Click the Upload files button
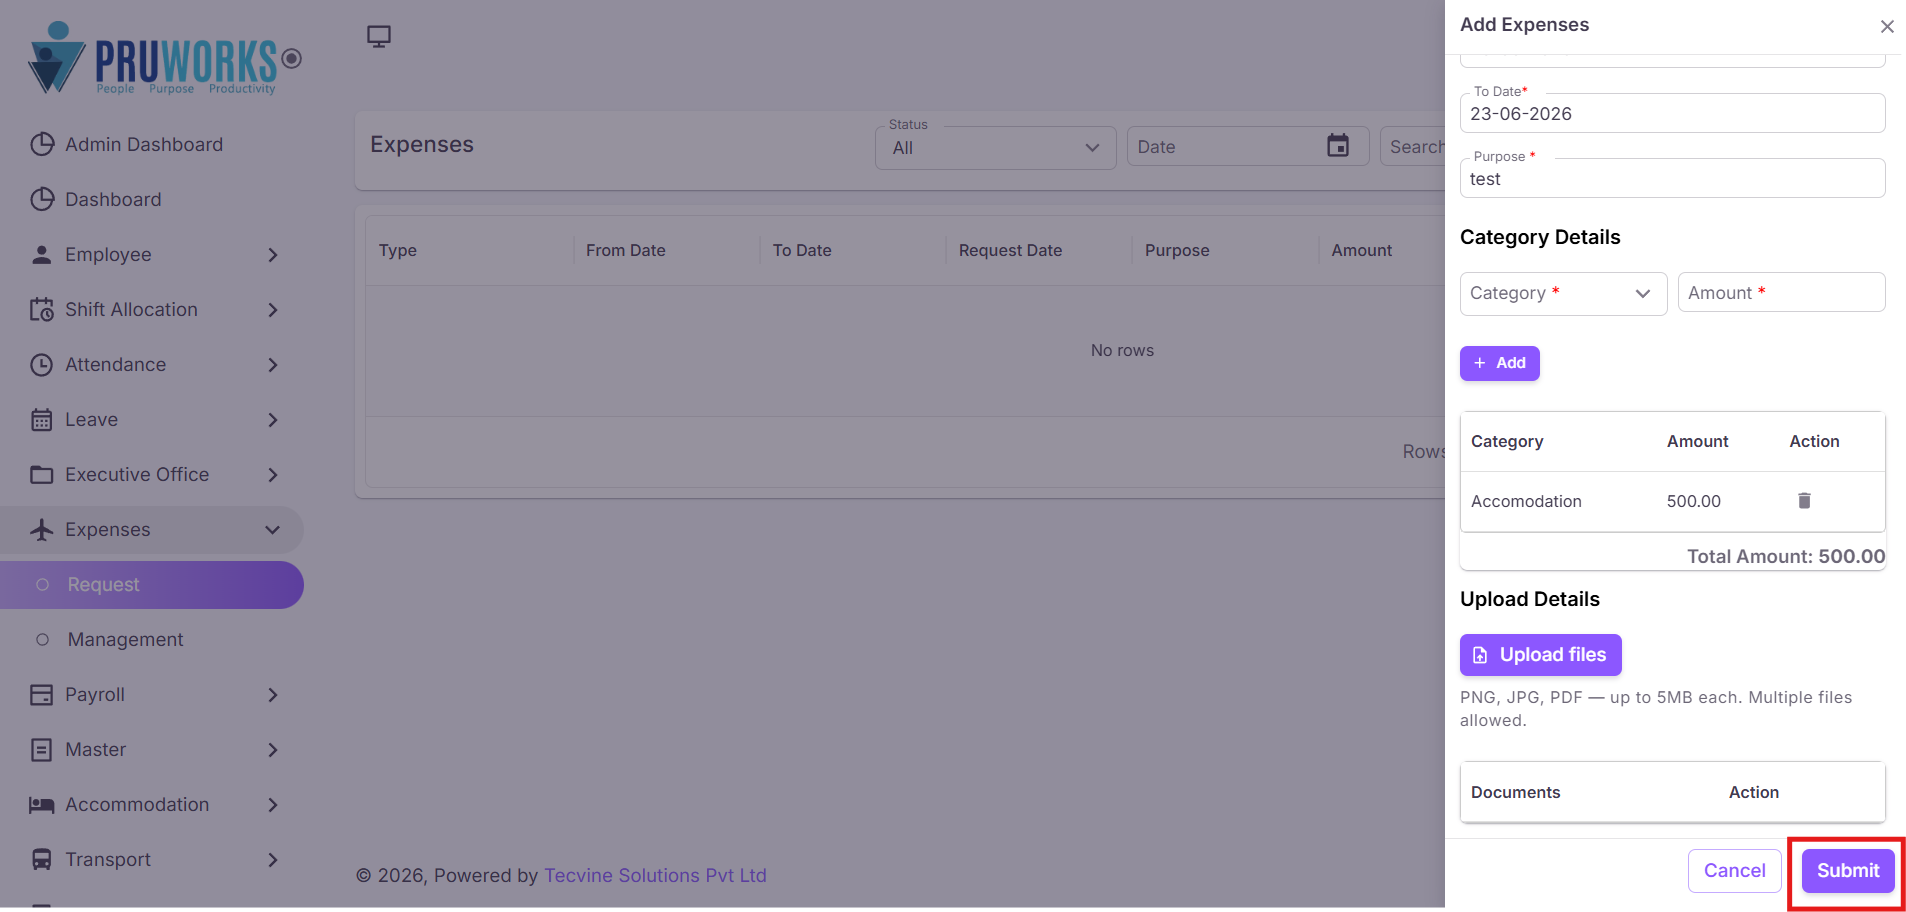The image size is (1906, 912). [1540, 655]
